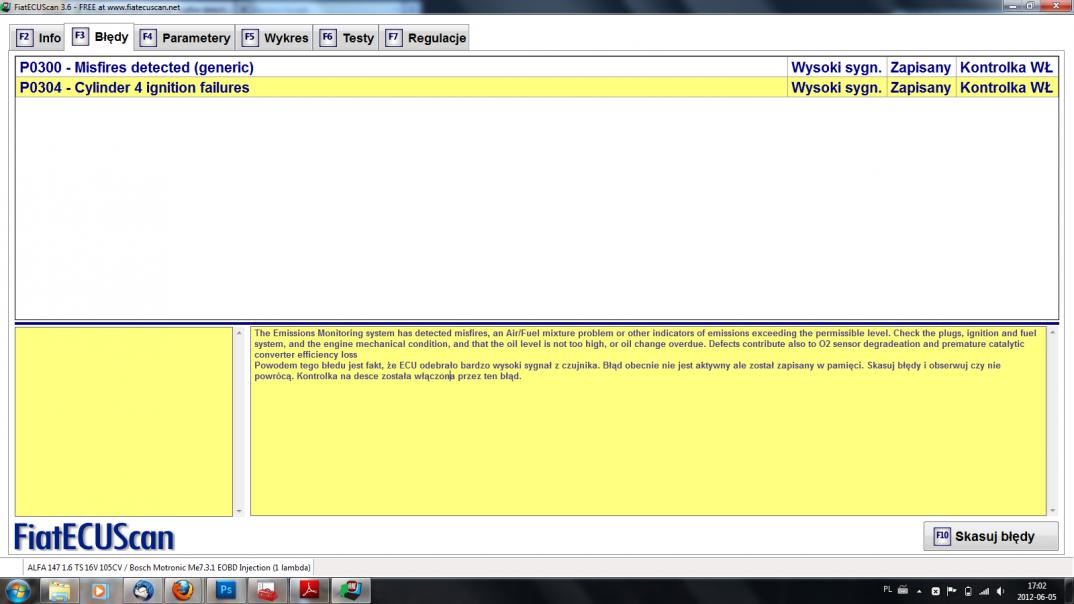This screenshot has height=604, width=1074.
Task: Click 'Zapisany' cell in P0304 row
Action: click(x=921, y=88)
